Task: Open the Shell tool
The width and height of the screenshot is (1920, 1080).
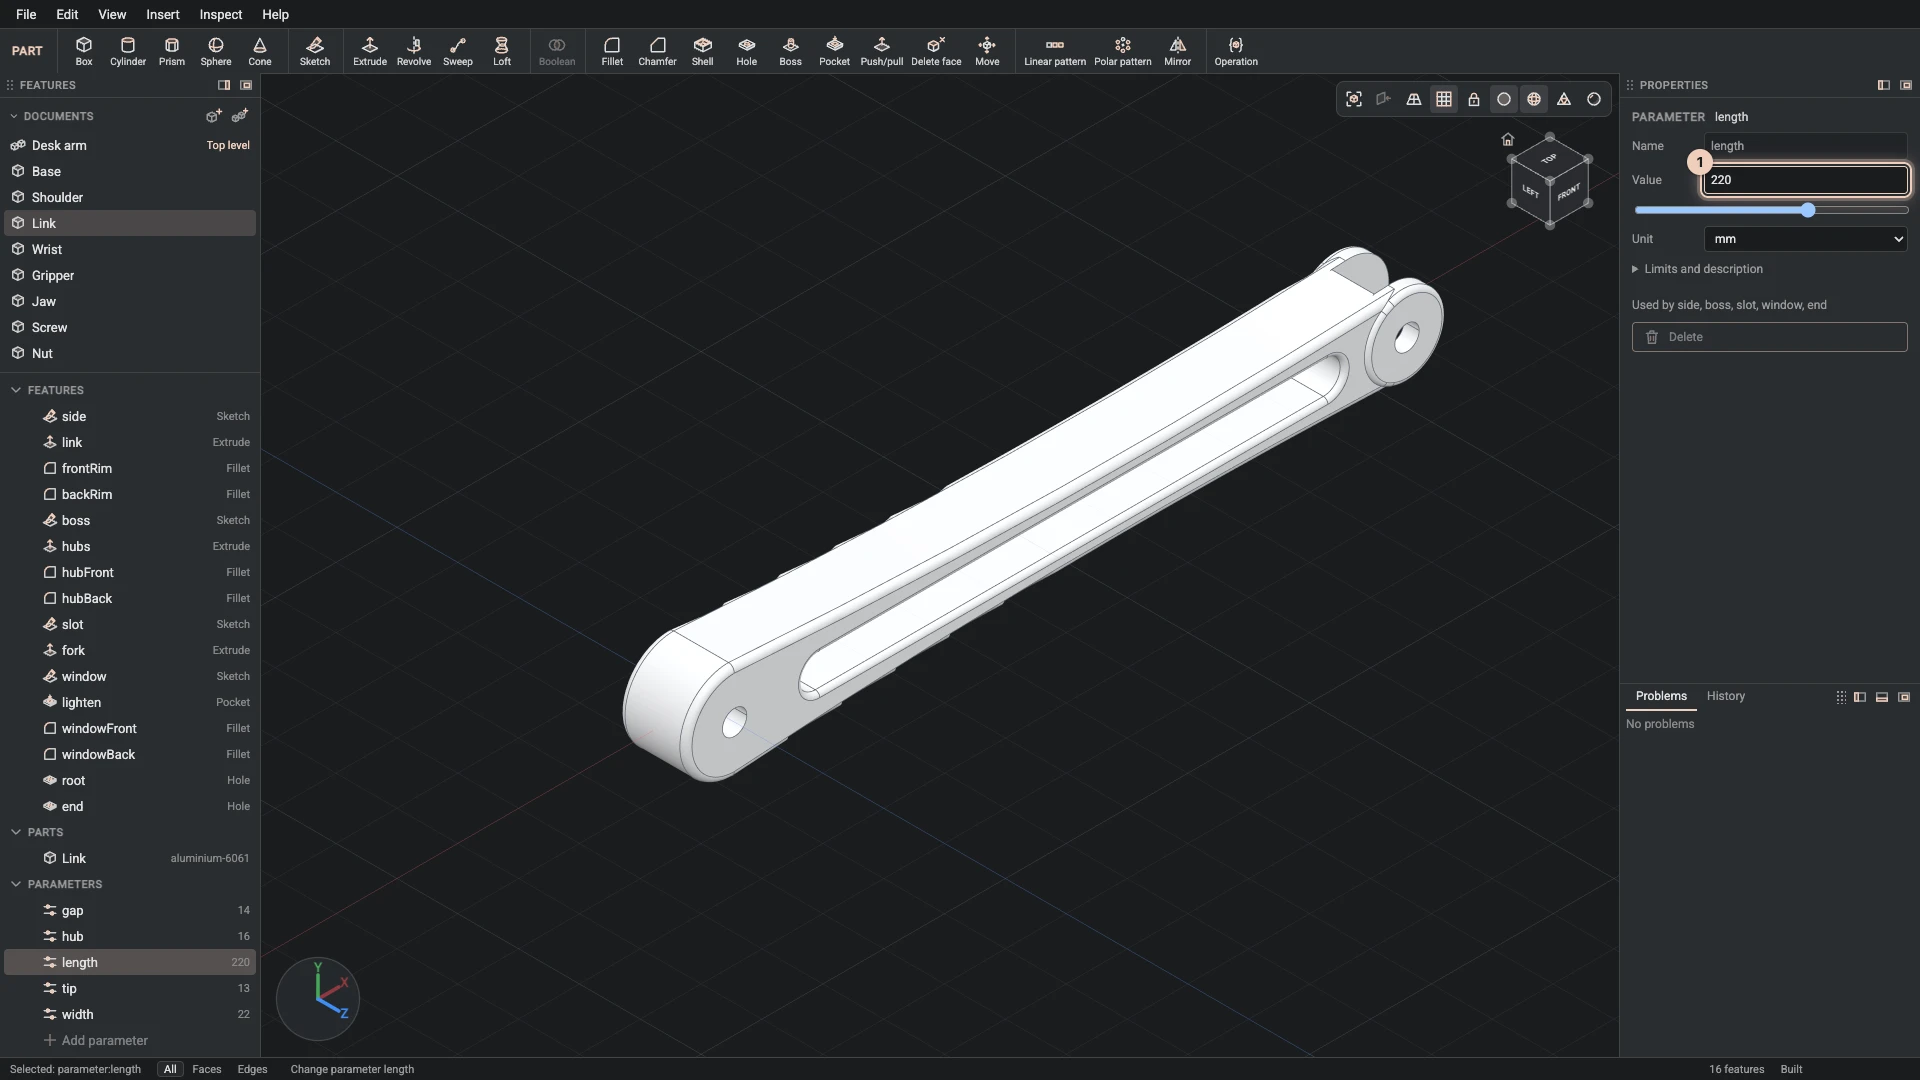Action: 703,51
